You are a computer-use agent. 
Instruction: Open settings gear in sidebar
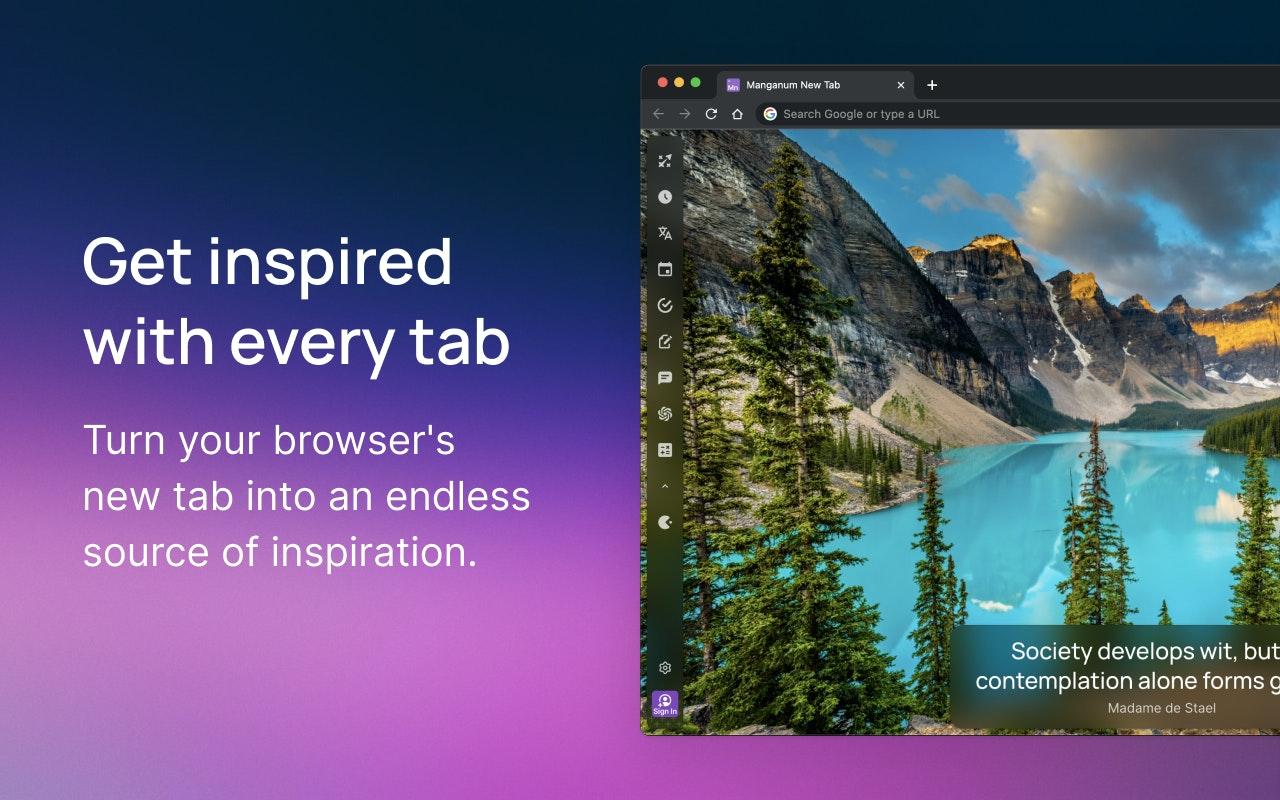click(665, 668)
